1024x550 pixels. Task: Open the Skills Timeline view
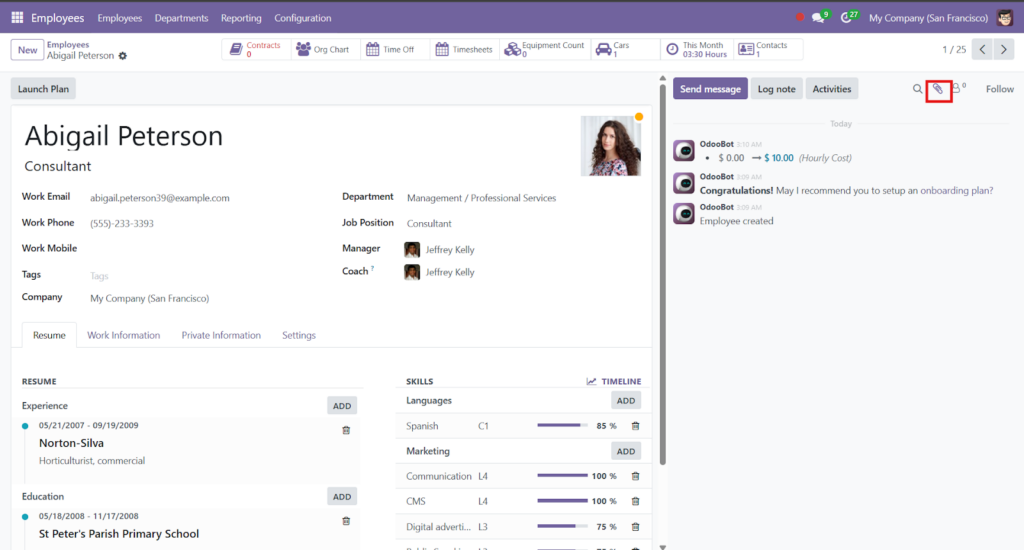(614, 381)
